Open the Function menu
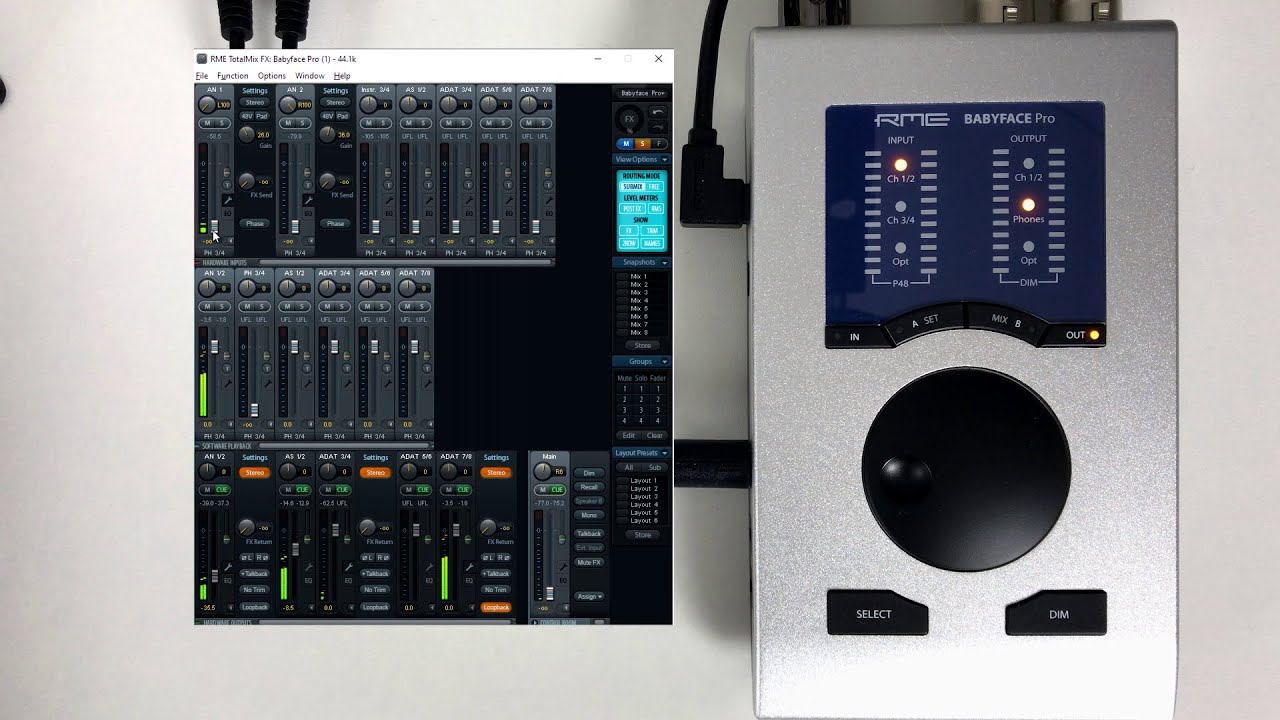Image resolution: width=1280 pixels, height=720 pixels. 232,76
